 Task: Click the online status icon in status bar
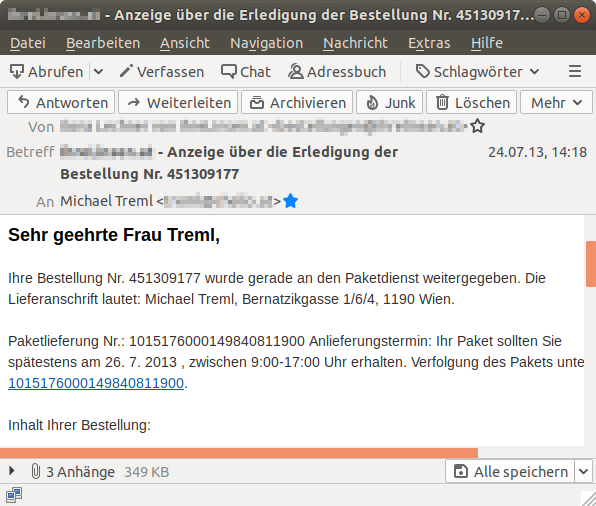coord(14,495)
